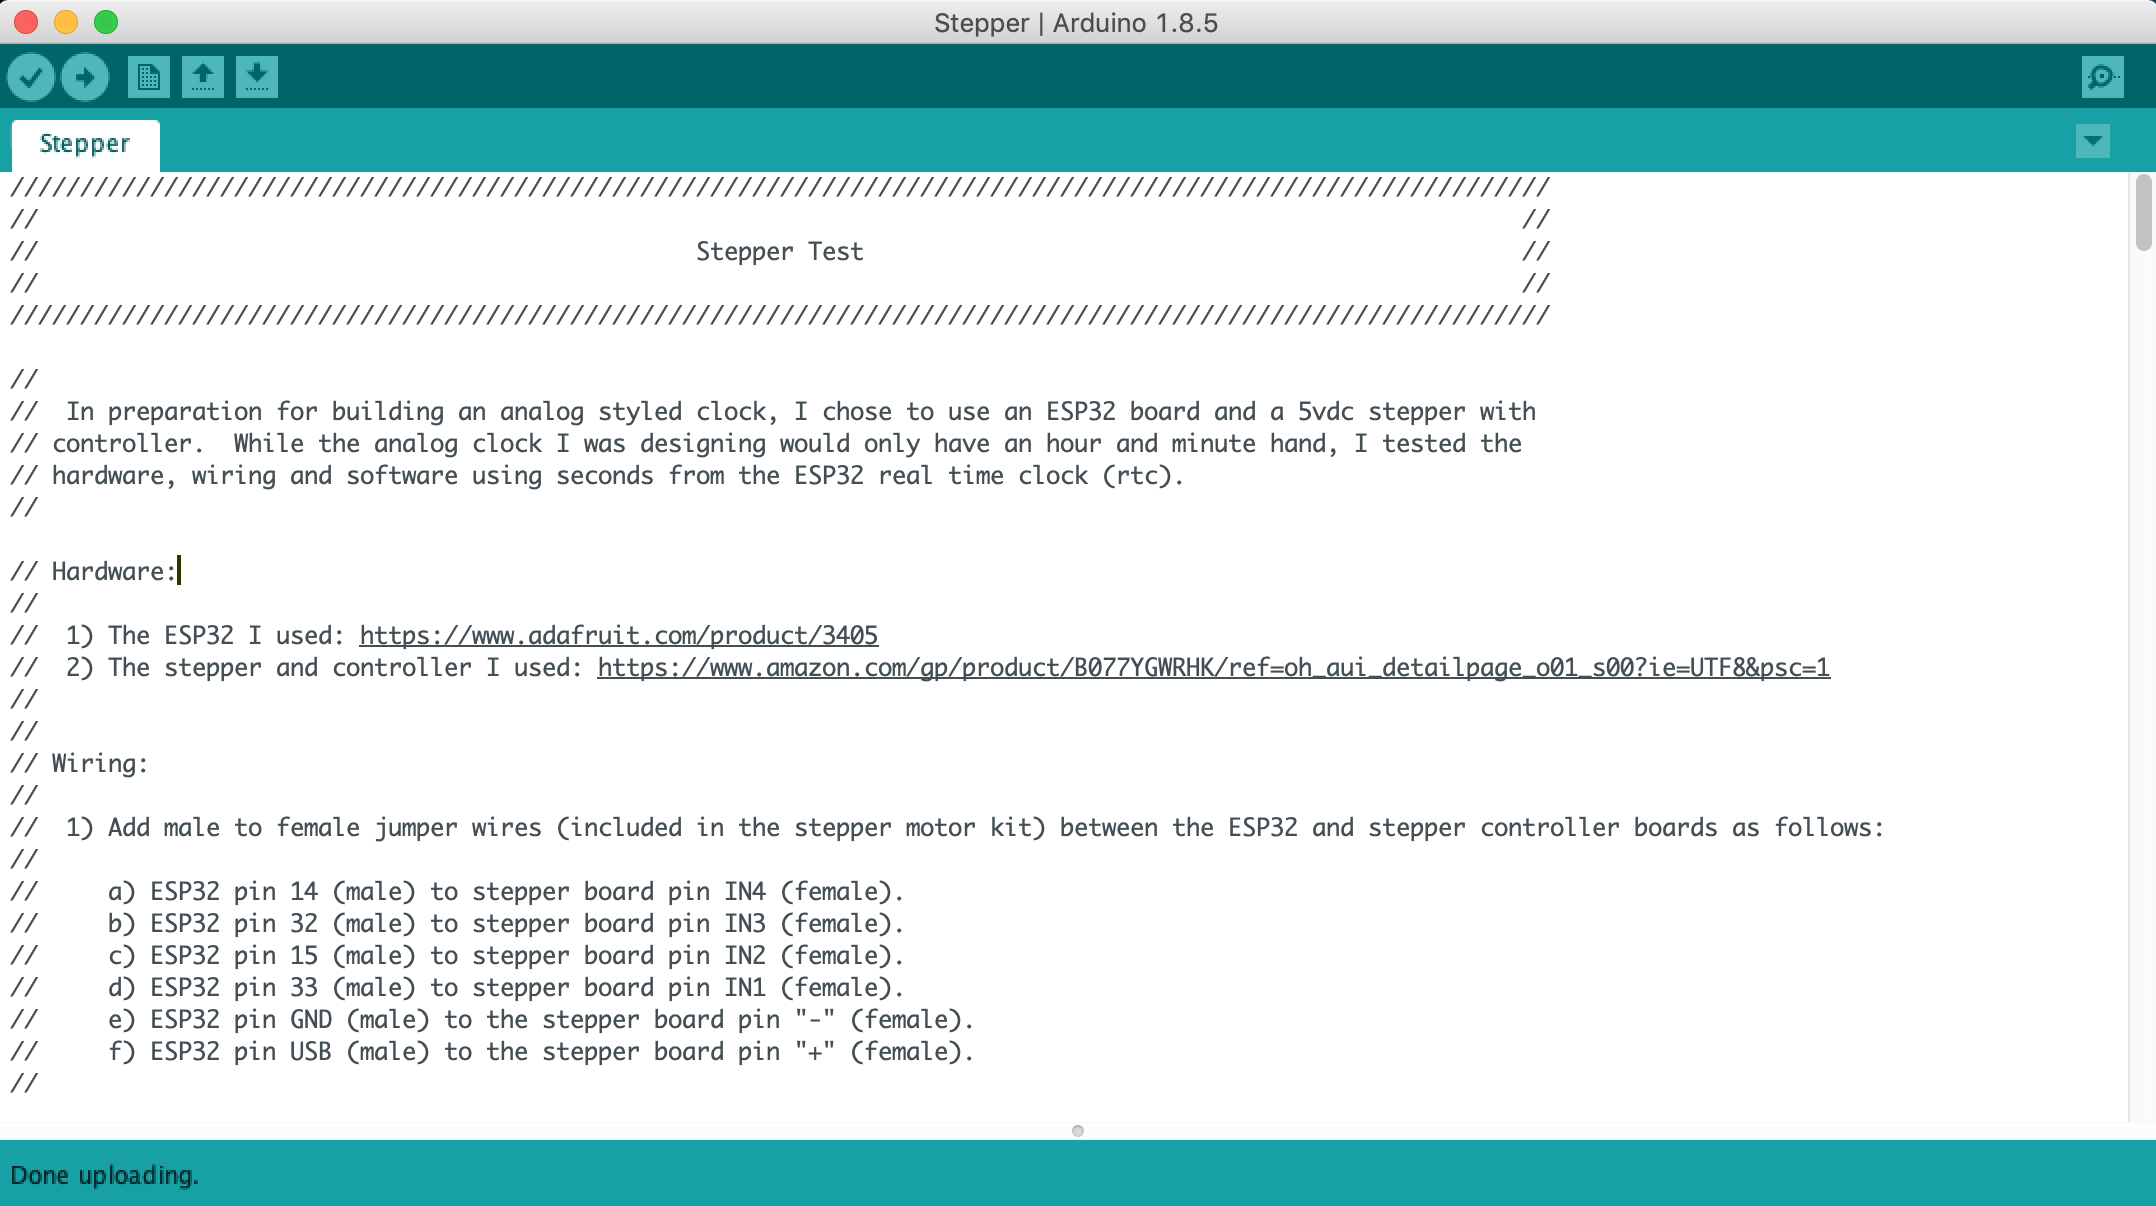Click the window title 'Stepper | Arduino 1.8.5'

tap(1076, 23)
